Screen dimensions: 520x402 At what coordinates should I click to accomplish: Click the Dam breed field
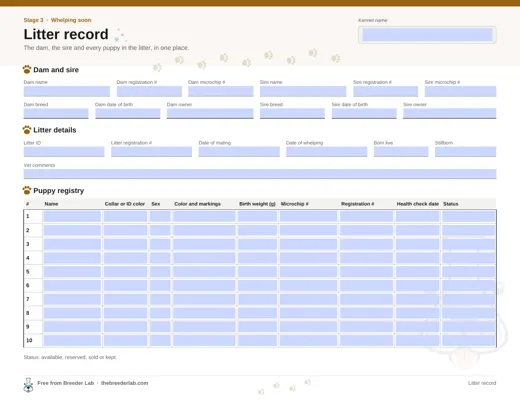click(x=56, y=113)
